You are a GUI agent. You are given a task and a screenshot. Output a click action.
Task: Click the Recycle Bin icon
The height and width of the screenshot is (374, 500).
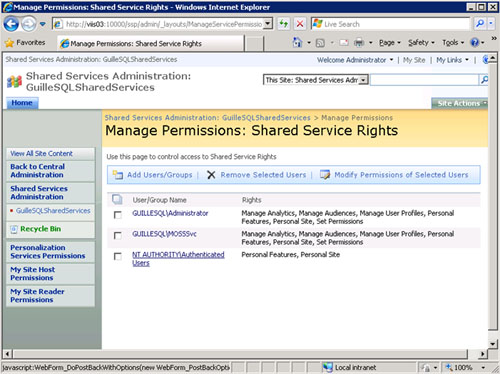[14, 229]
